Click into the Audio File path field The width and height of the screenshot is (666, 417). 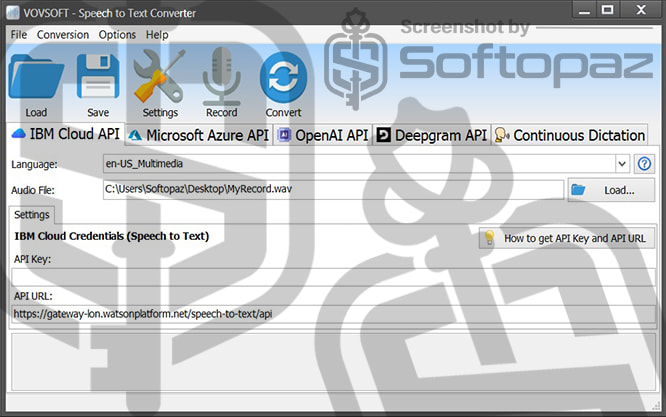click(333, 189)
